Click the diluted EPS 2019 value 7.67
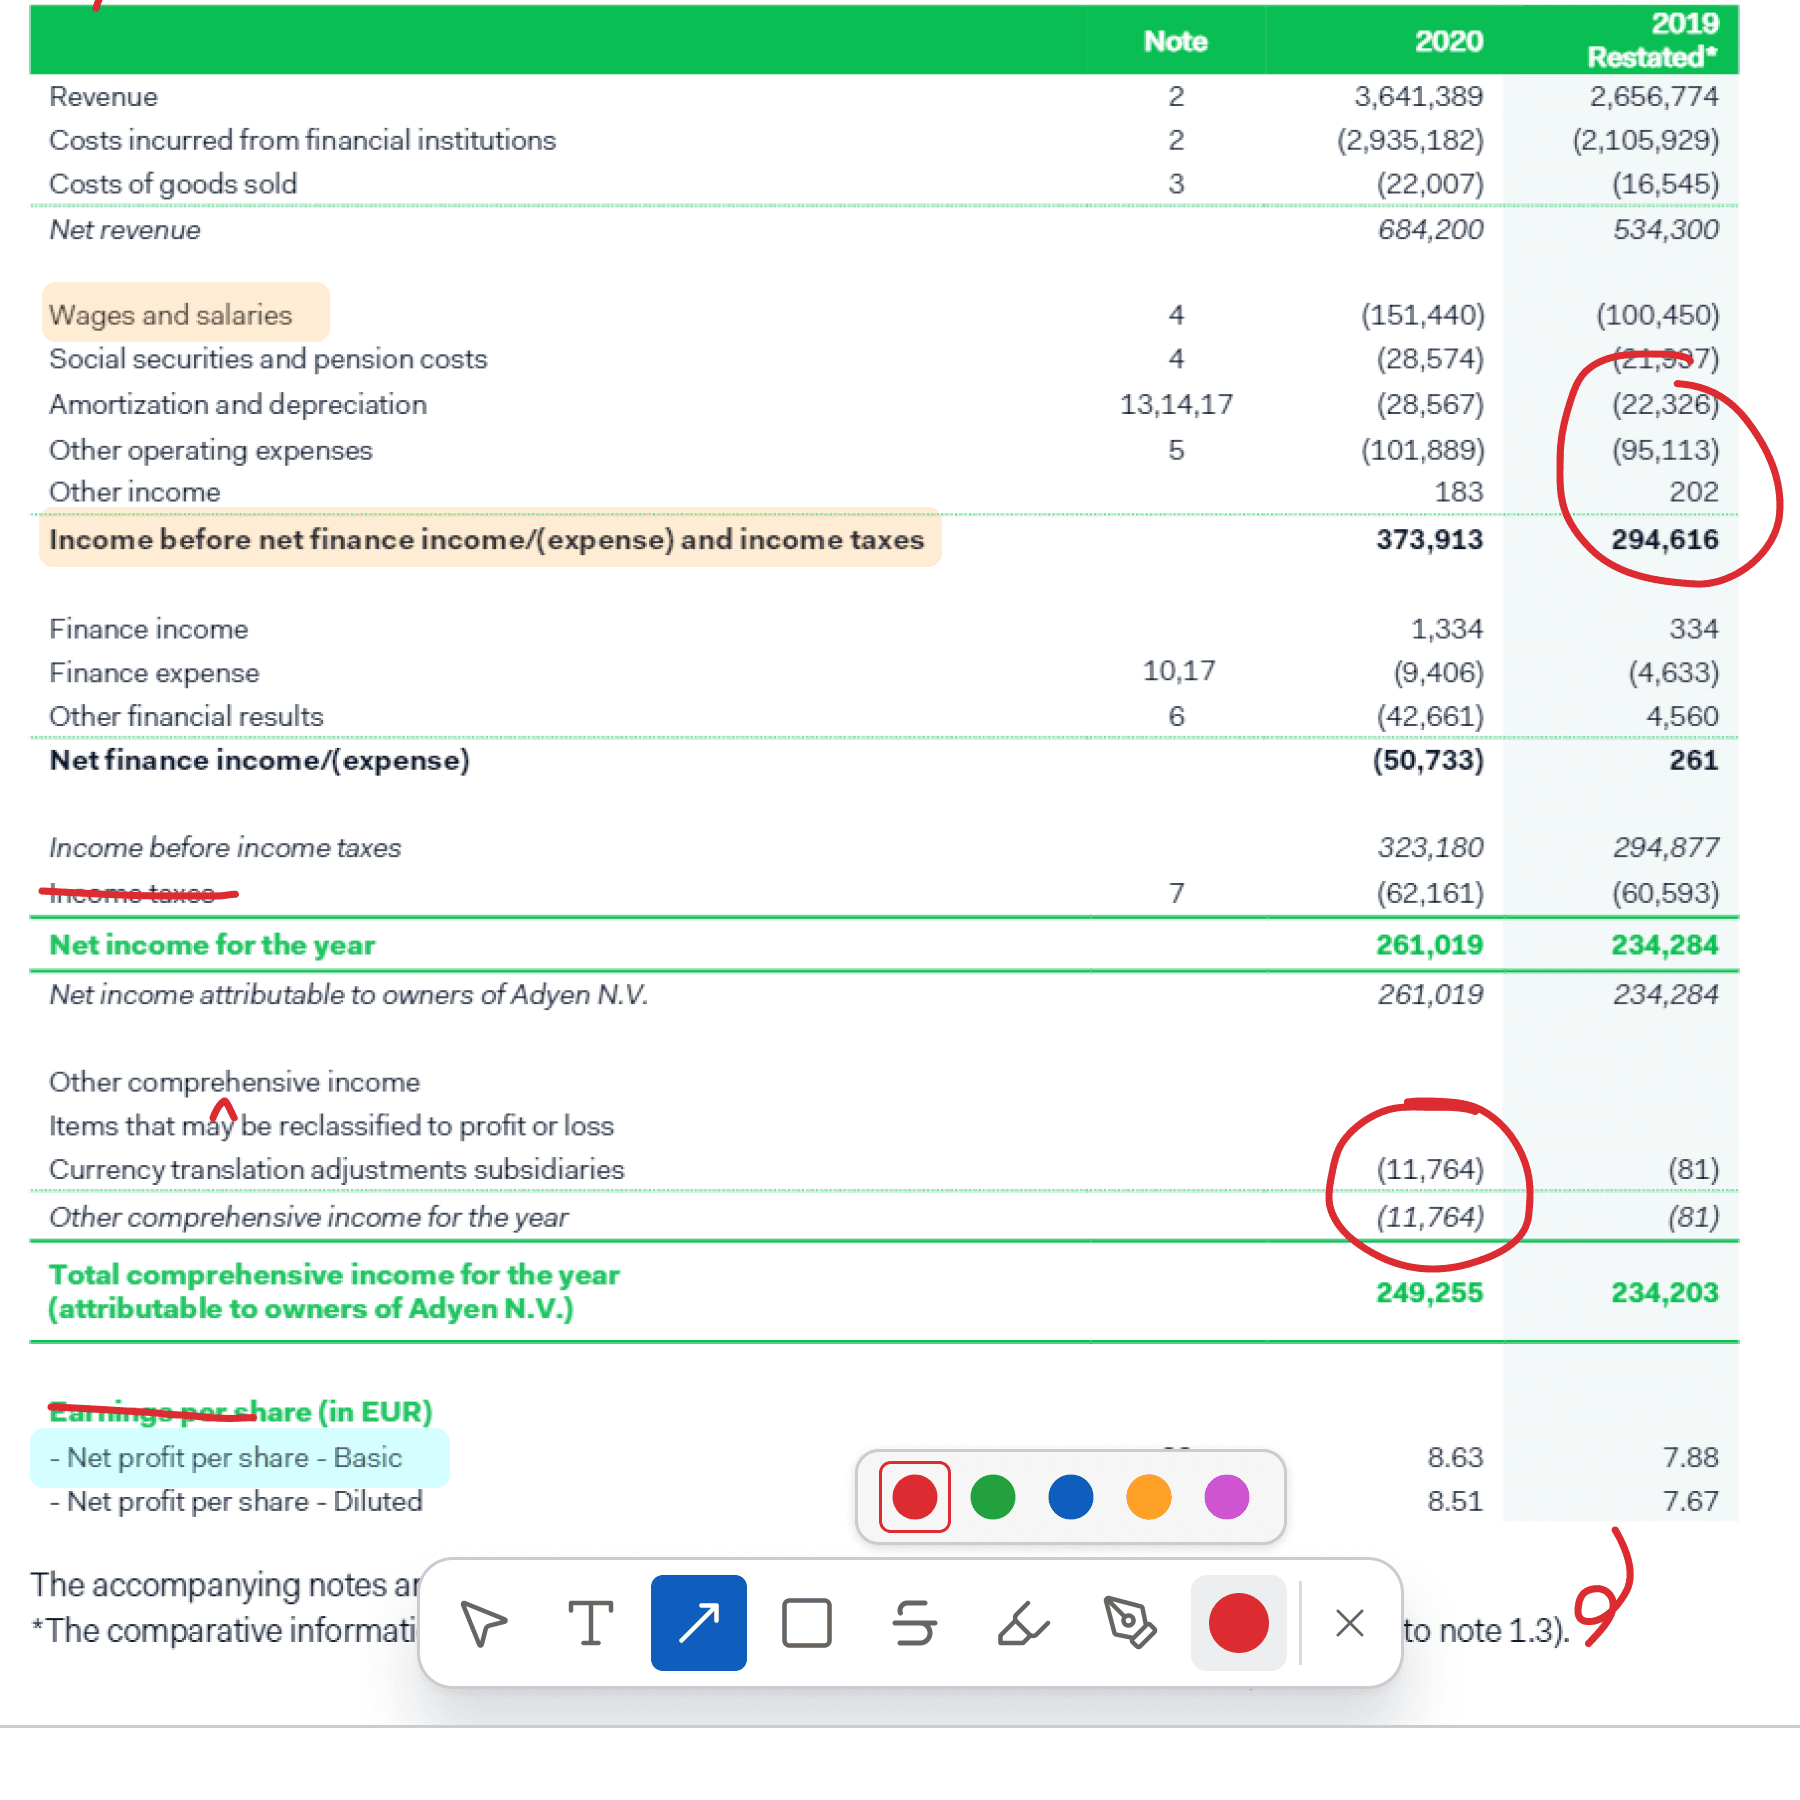1800x1800 pixels. 1690,1502
